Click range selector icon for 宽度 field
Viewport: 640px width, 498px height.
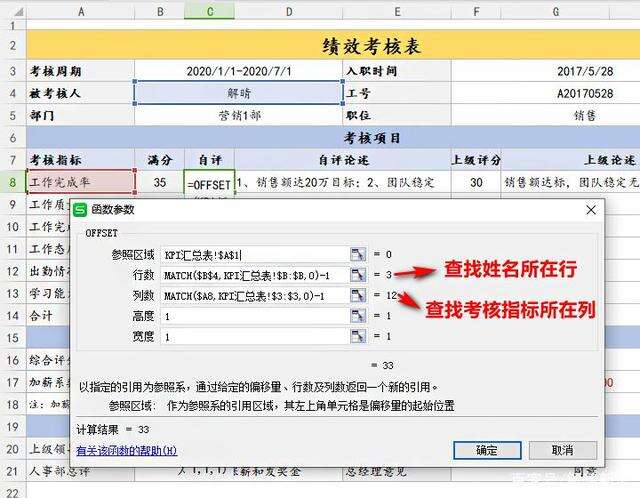pyautogui.click(x=358, y=336)
